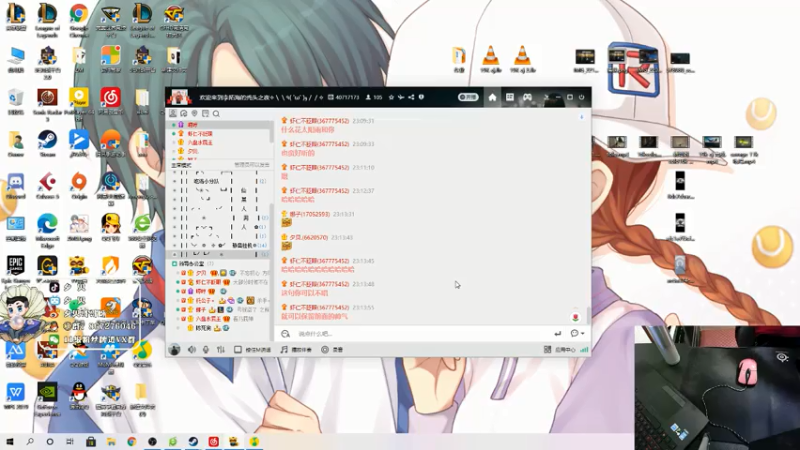Viewport: 800px width, 450px height.
Task: Mute the speaker in YY bottom bar
Action: click(192, 349)
